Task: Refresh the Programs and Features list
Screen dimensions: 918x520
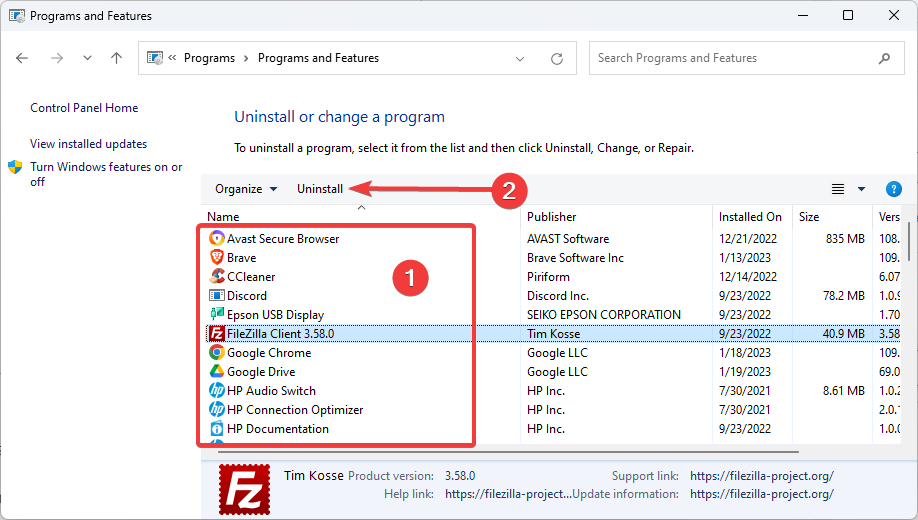Action: [557, 58]
